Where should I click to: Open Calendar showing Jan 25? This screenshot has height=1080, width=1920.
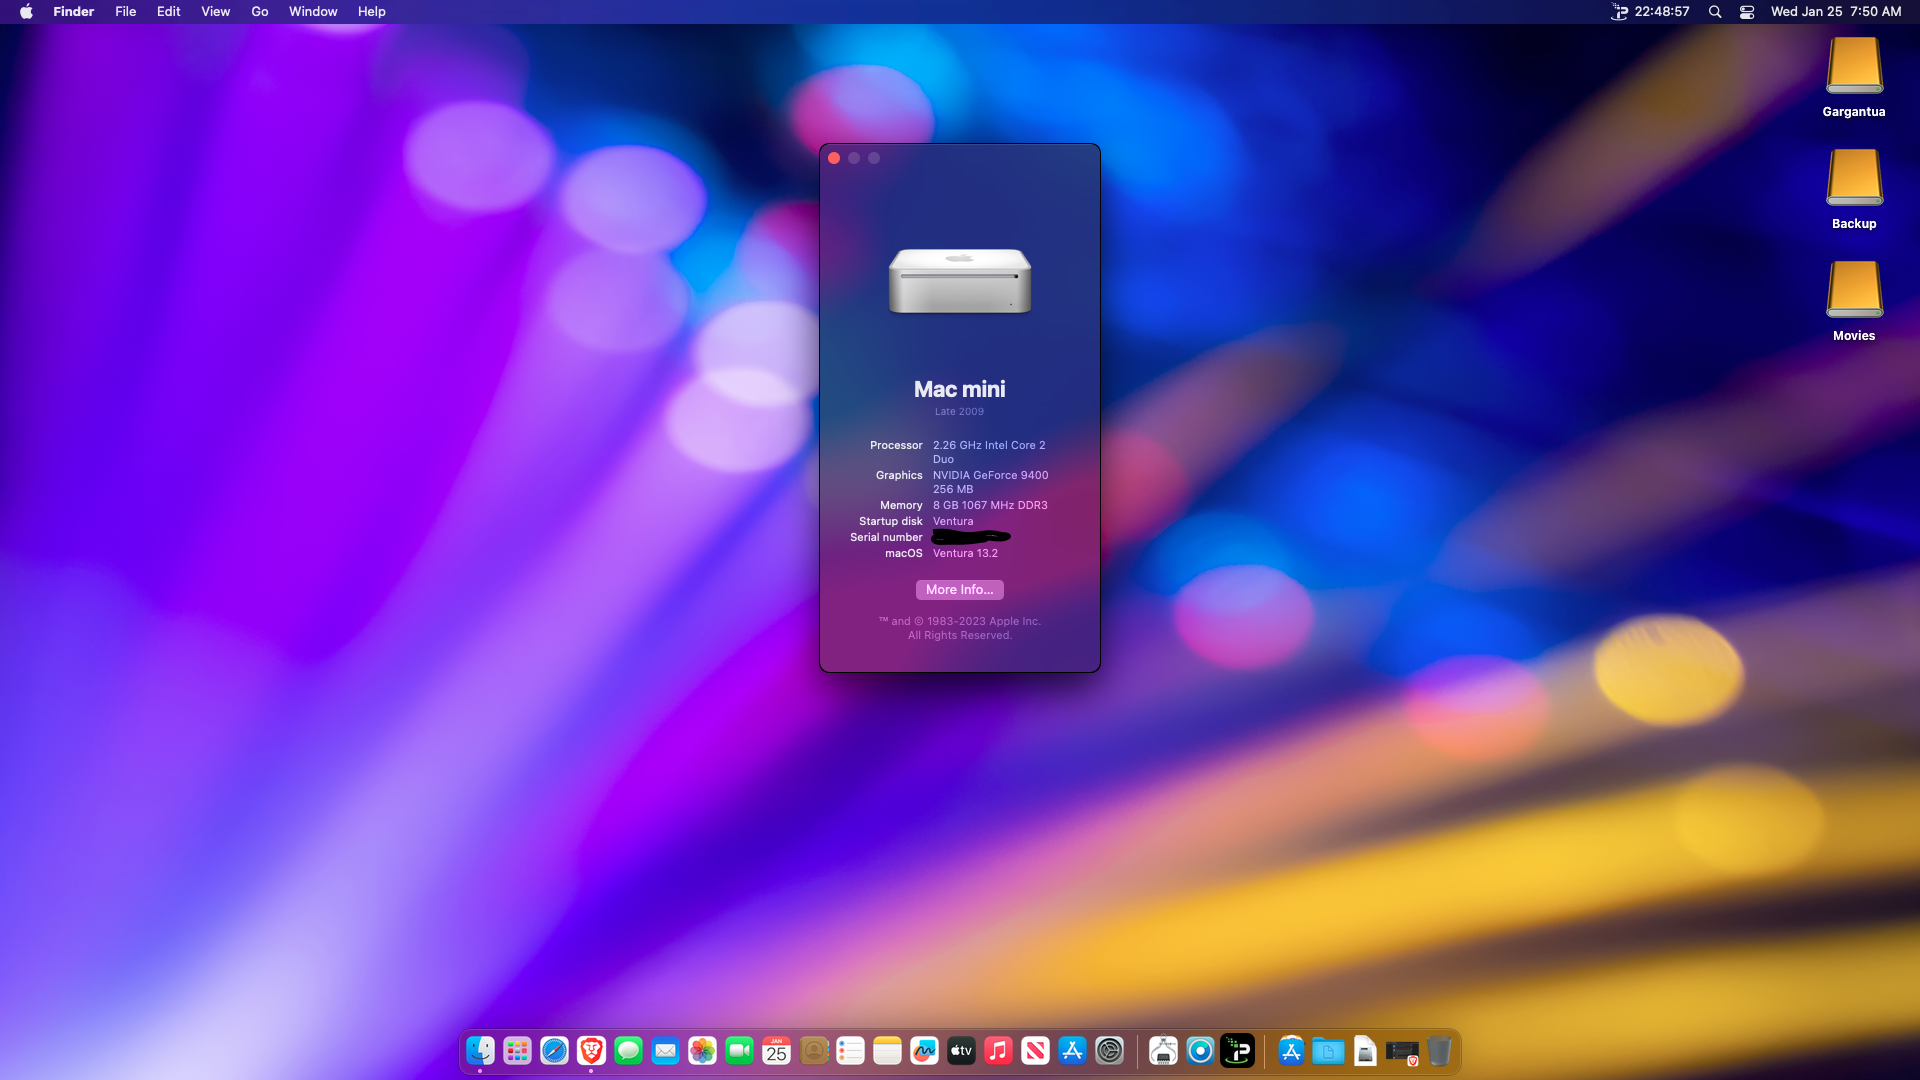[x=776, y=1051]
